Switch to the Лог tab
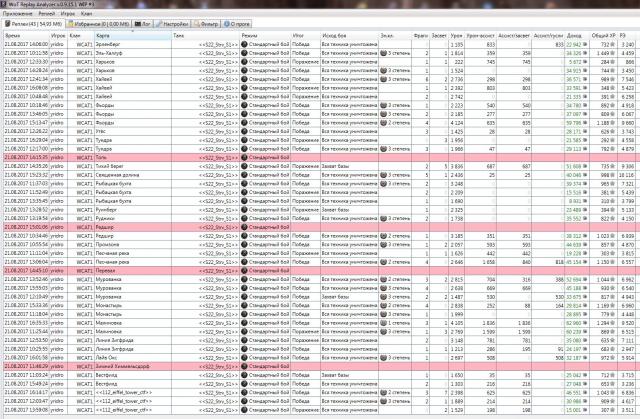 (x=143, y=23)
